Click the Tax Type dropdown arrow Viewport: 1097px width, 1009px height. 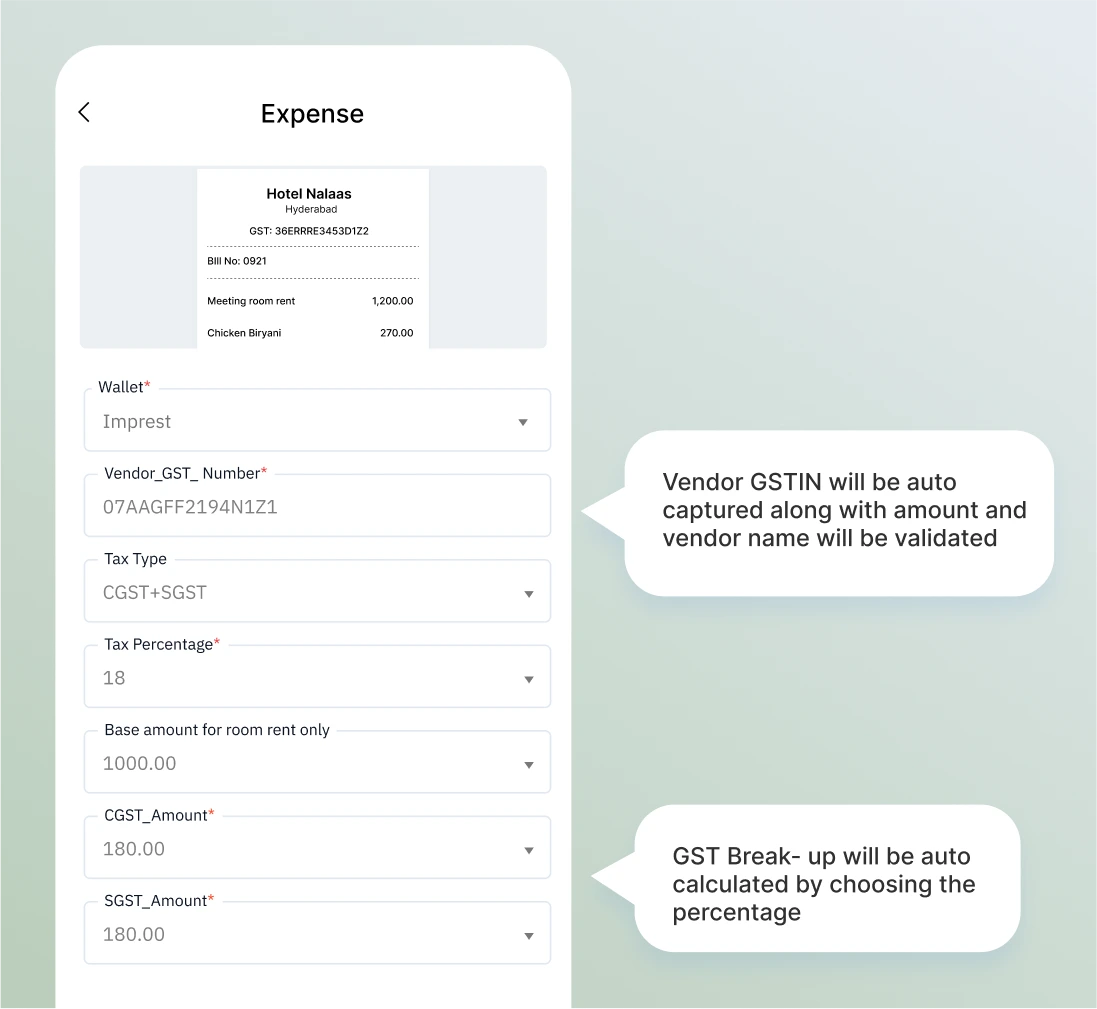point(529,594)
